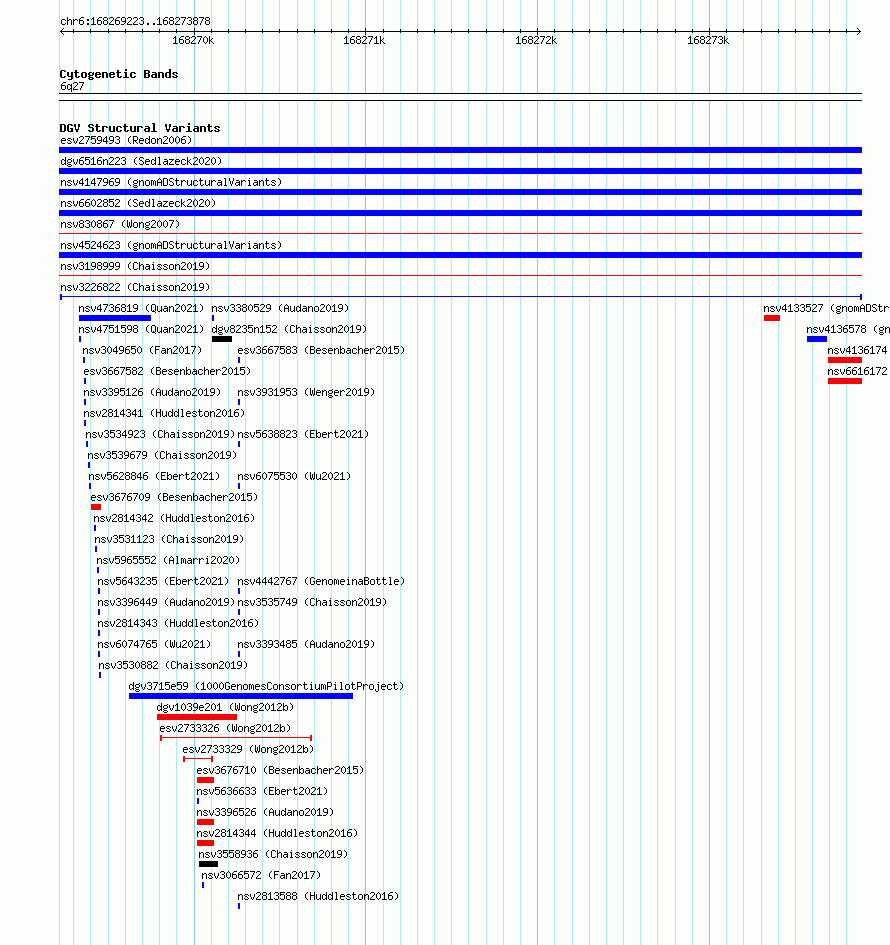The width and height of the screenshot is (890, 945).
Task: Click nsv2814342 (Huddleston2016) label
Action: point(174,519)
